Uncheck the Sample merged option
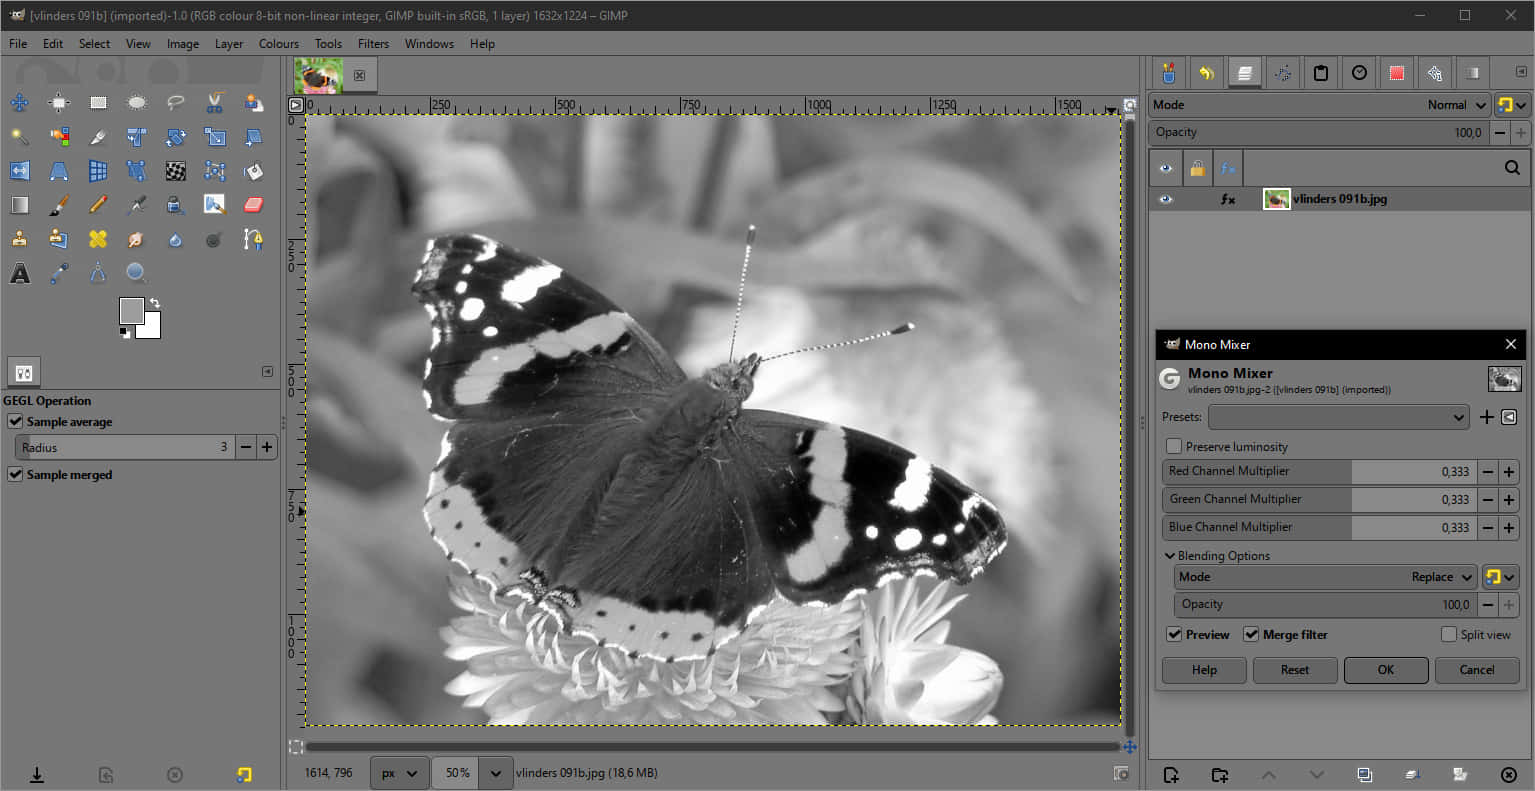 point(15,475)
